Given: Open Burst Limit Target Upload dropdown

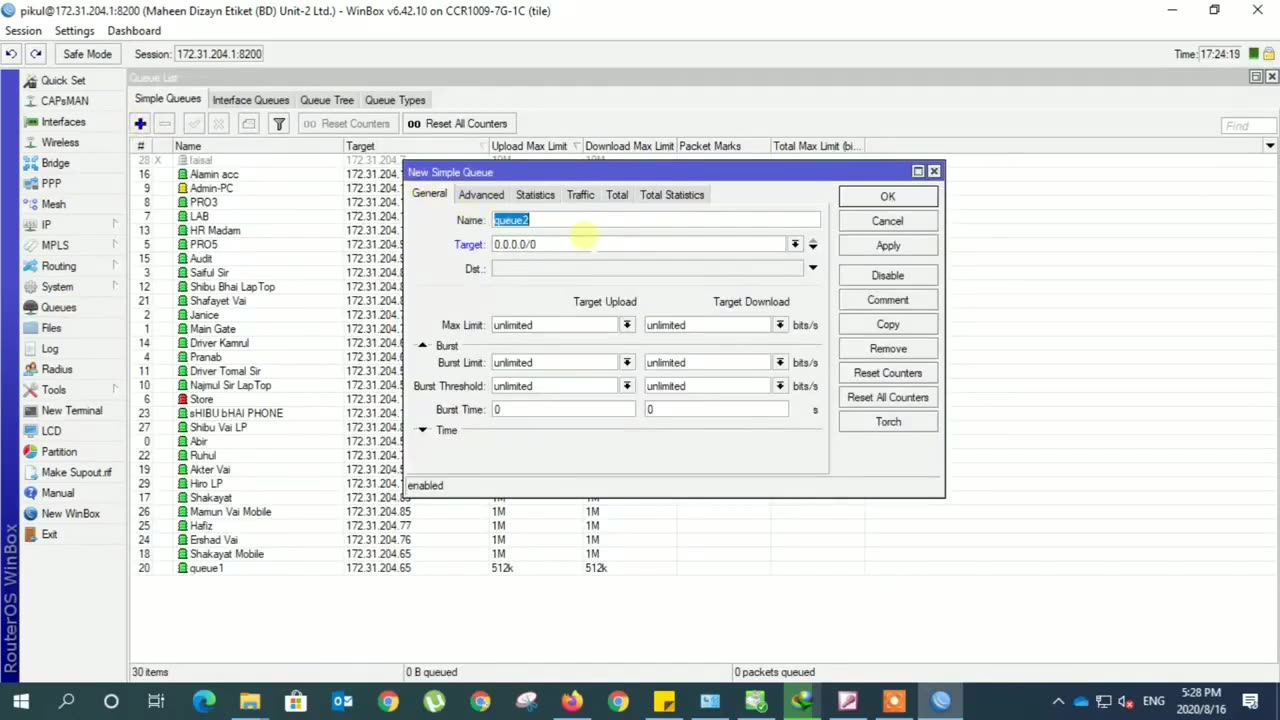Looking at the screenshot, I should point(627,362).
